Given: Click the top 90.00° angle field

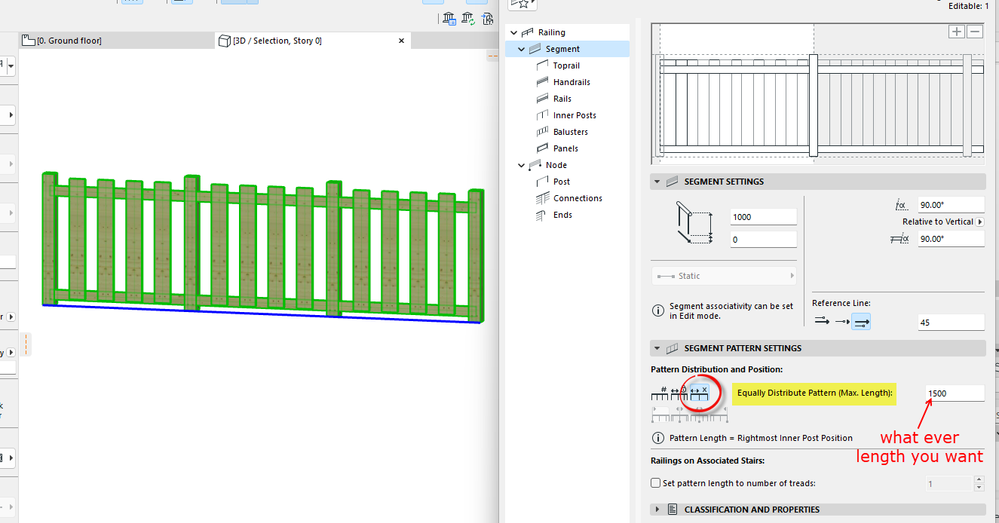Looking at the screenshot, I should (951, 204).
